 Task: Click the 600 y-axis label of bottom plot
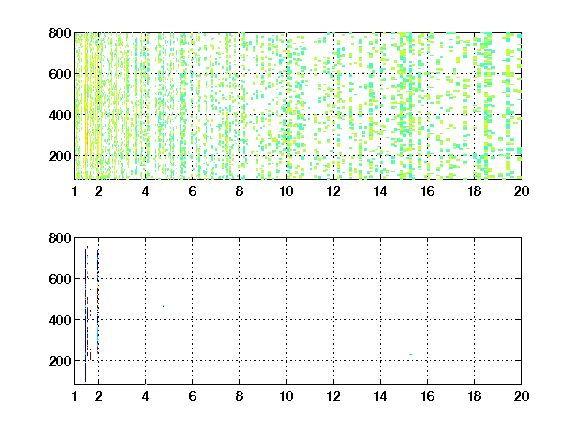pos(60,279)
